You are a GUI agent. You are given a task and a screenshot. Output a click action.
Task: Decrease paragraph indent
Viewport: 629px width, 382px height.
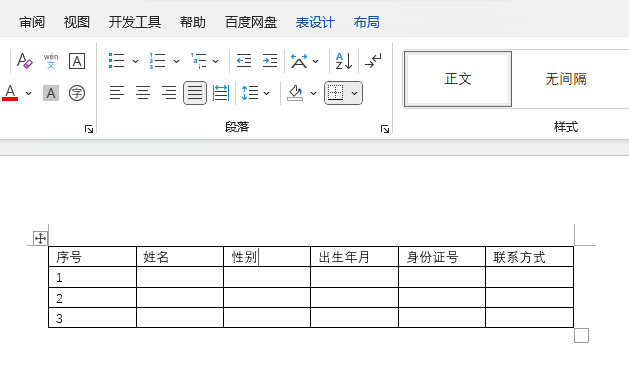(243, 61)
